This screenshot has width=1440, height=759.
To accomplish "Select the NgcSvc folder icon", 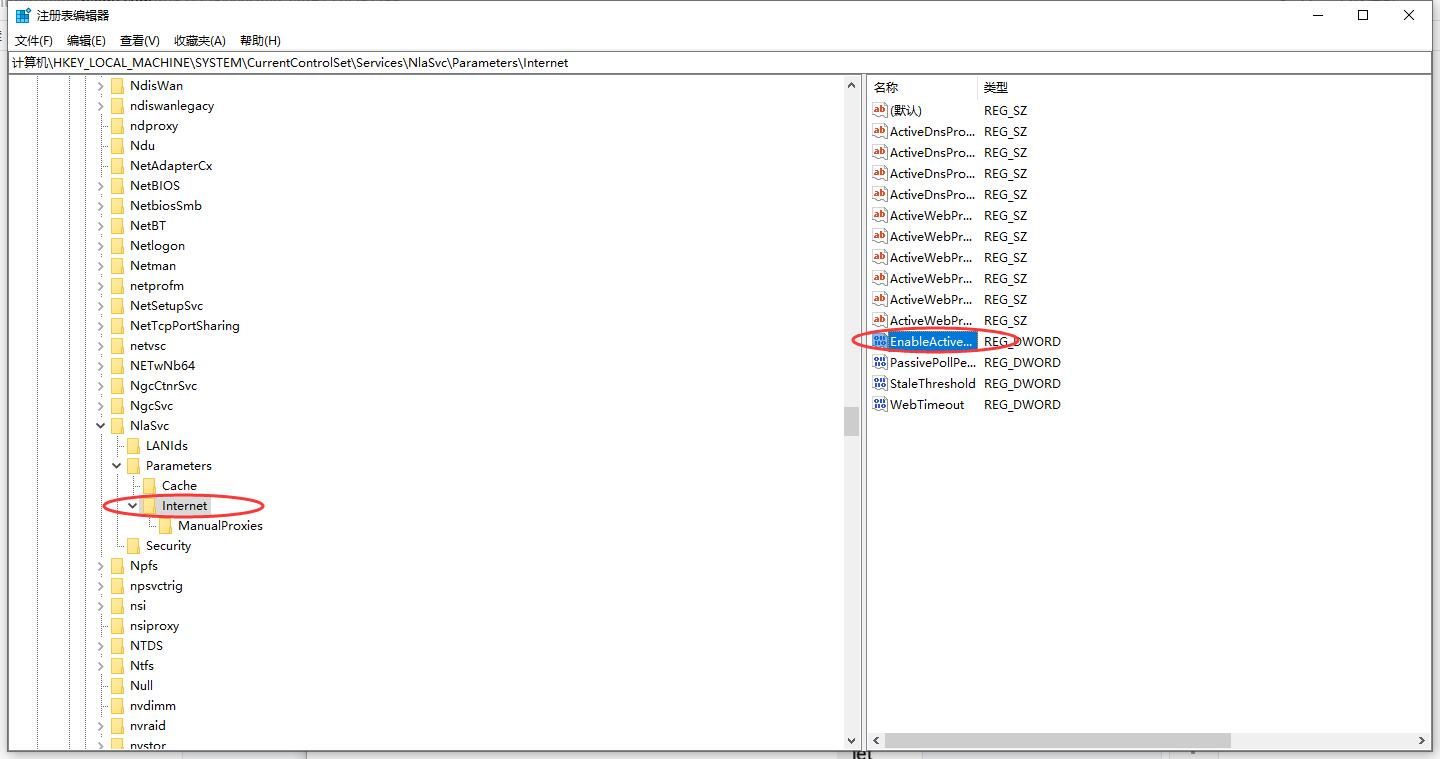I will pyautogui.click(x=118, y=406).
